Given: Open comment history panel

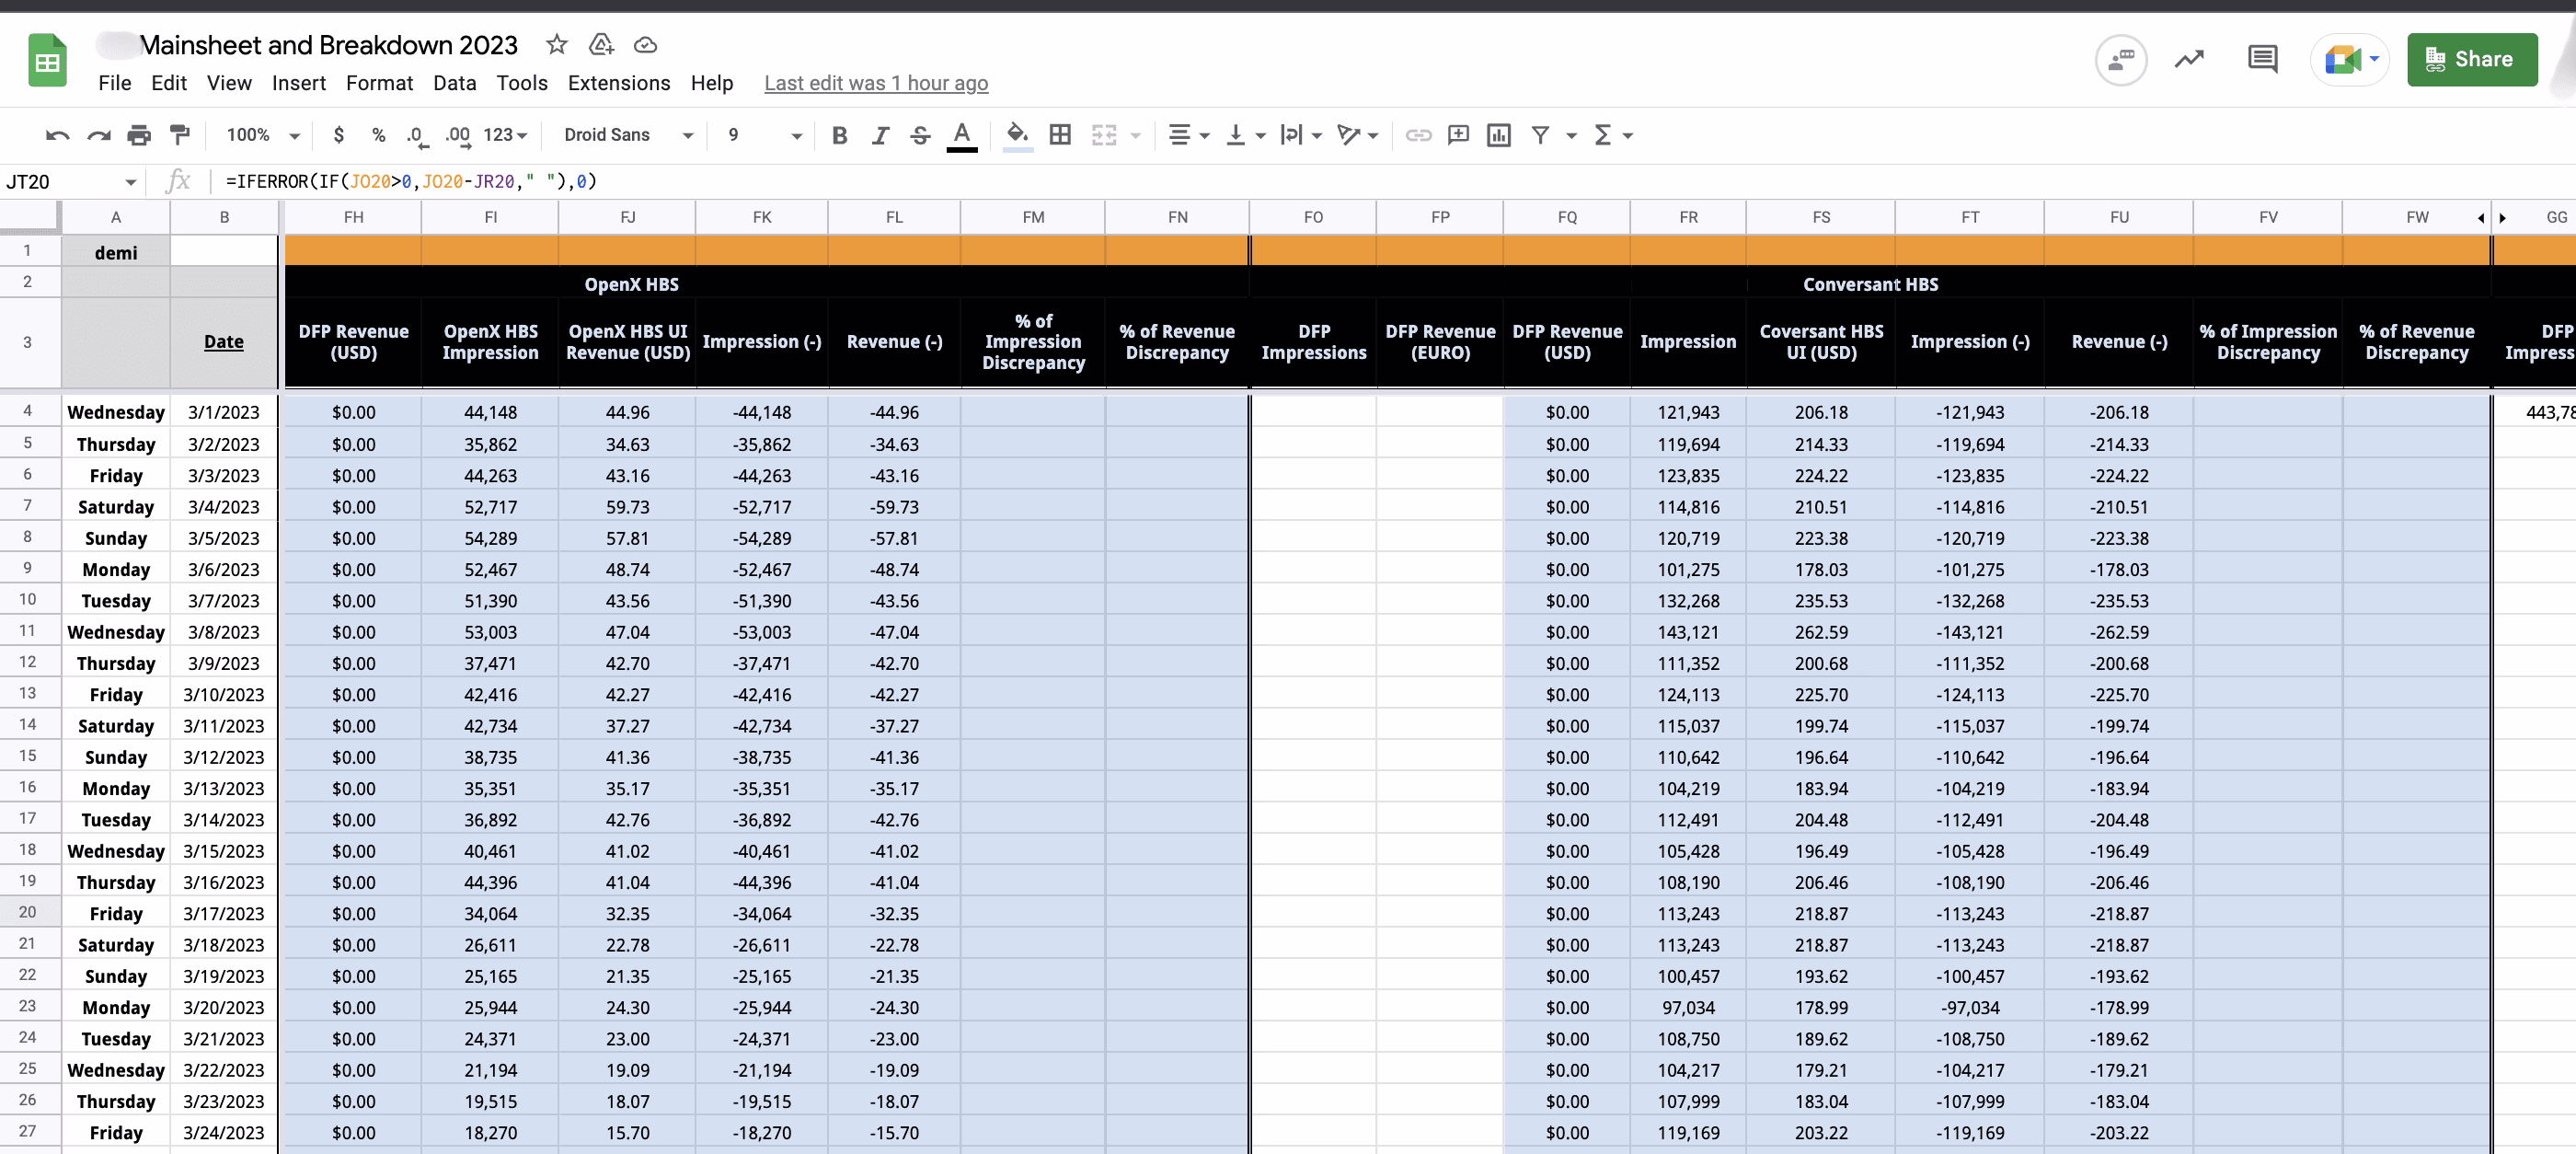Looking at the screenshot, I should click(x=2262, y=59).
